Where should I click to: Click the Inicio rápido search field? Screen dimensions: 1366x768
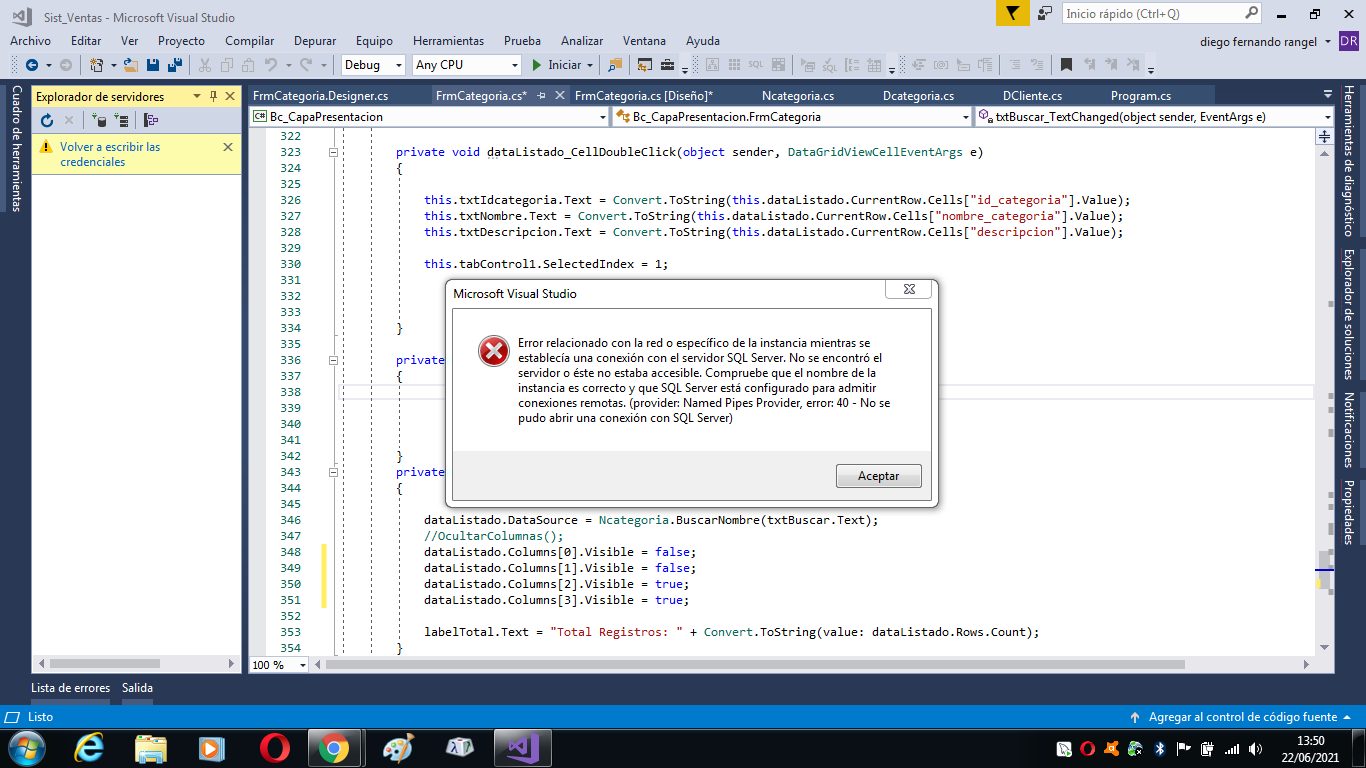click(x=1163, y=14)
